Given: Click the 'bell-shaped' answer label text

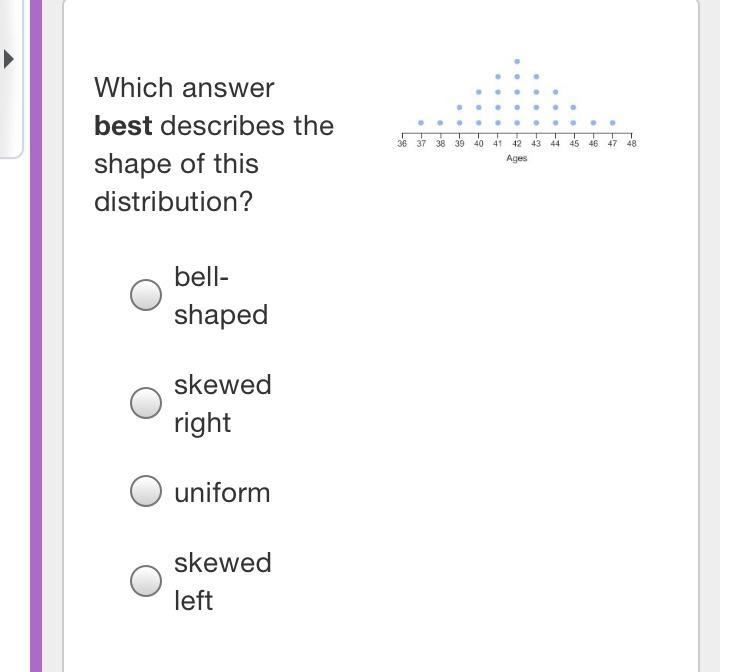Looking at the screenshot, I should coord(221,296).
